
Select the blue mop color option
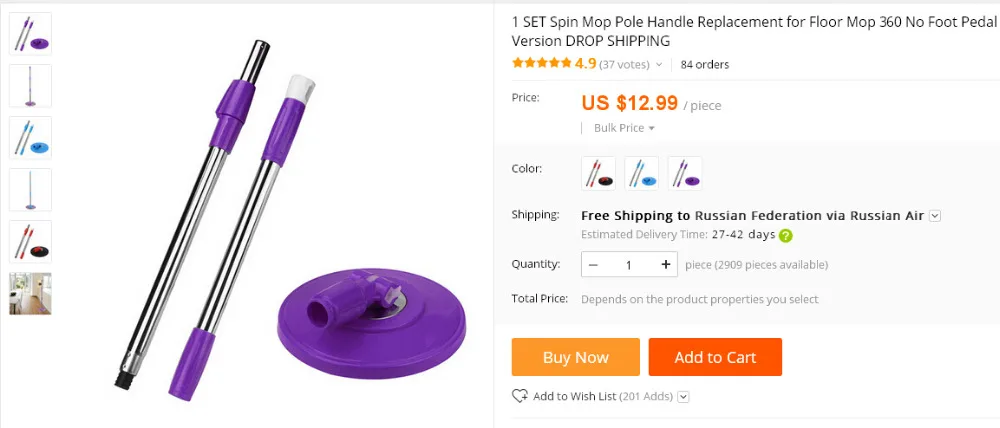[x=642, y=173]
